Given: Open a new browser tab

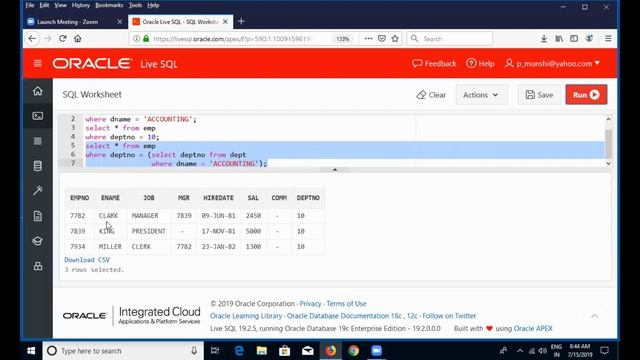Looking at the screenshot, I should (x=241, y=21).
